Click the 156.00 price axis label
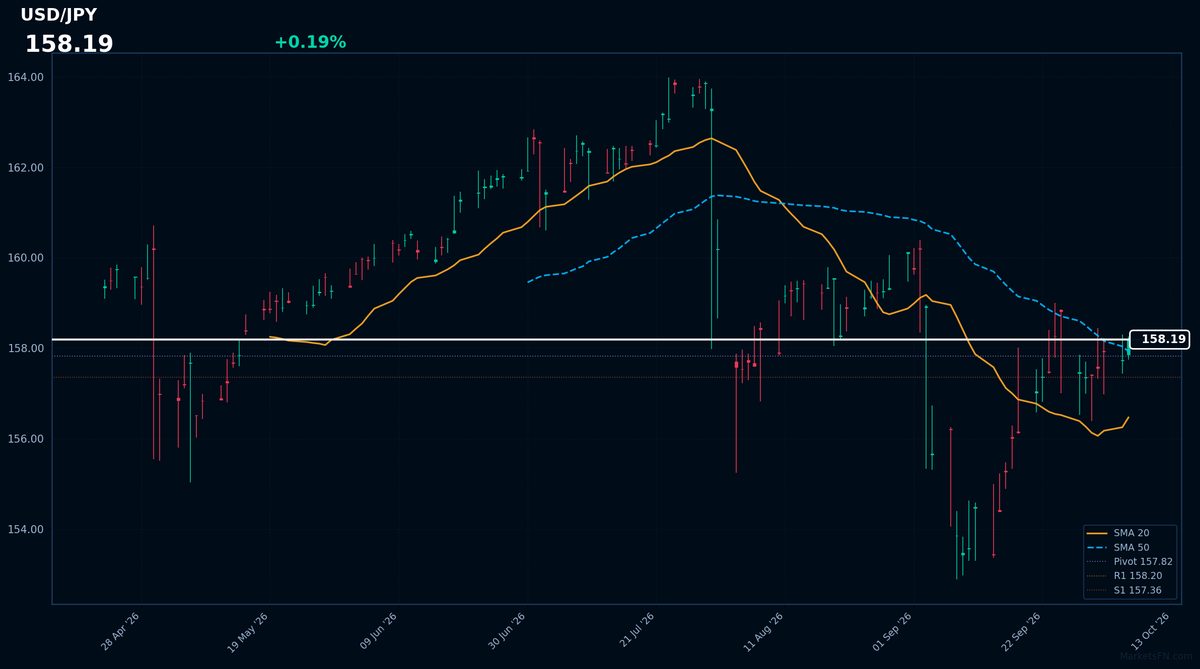 coord(25,439)
